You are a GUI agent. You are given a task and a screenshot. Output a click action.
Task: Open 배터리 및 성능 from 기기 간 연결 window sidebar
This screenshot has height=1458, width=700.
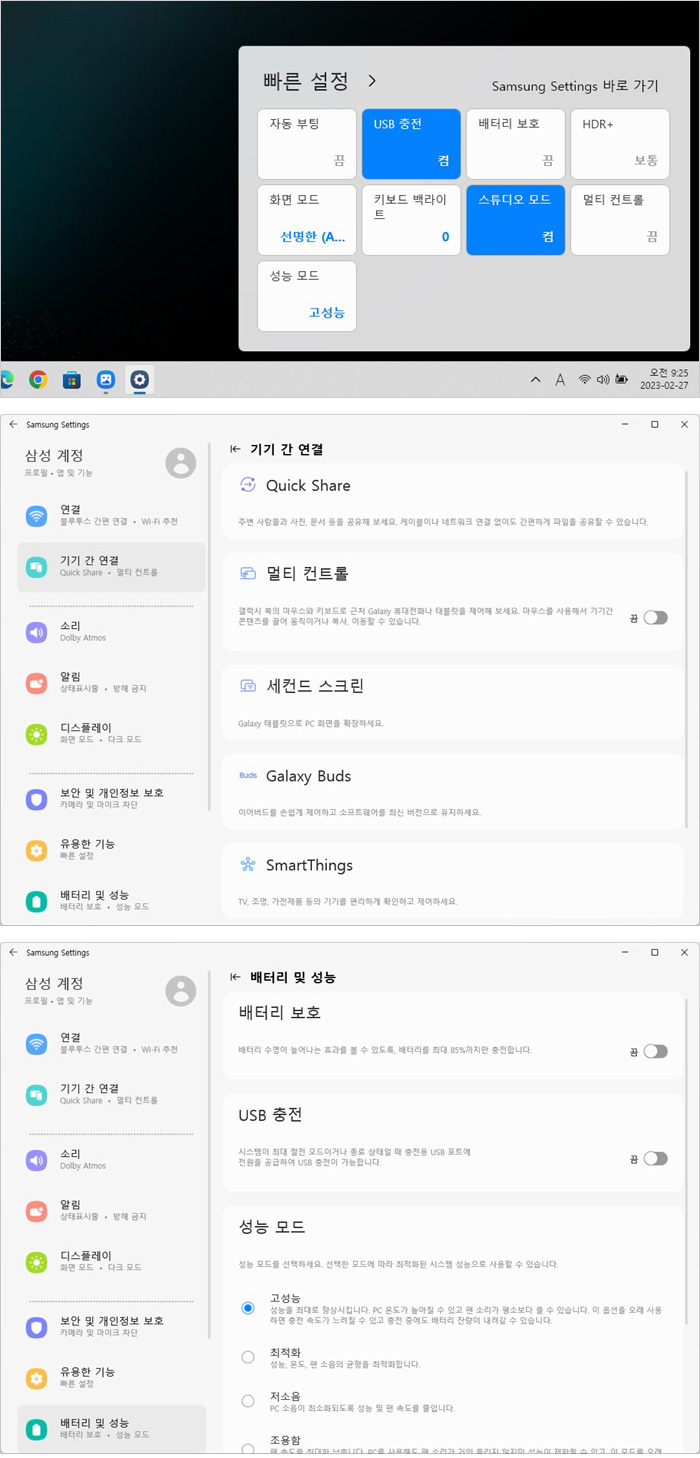[x=111, y=900]
